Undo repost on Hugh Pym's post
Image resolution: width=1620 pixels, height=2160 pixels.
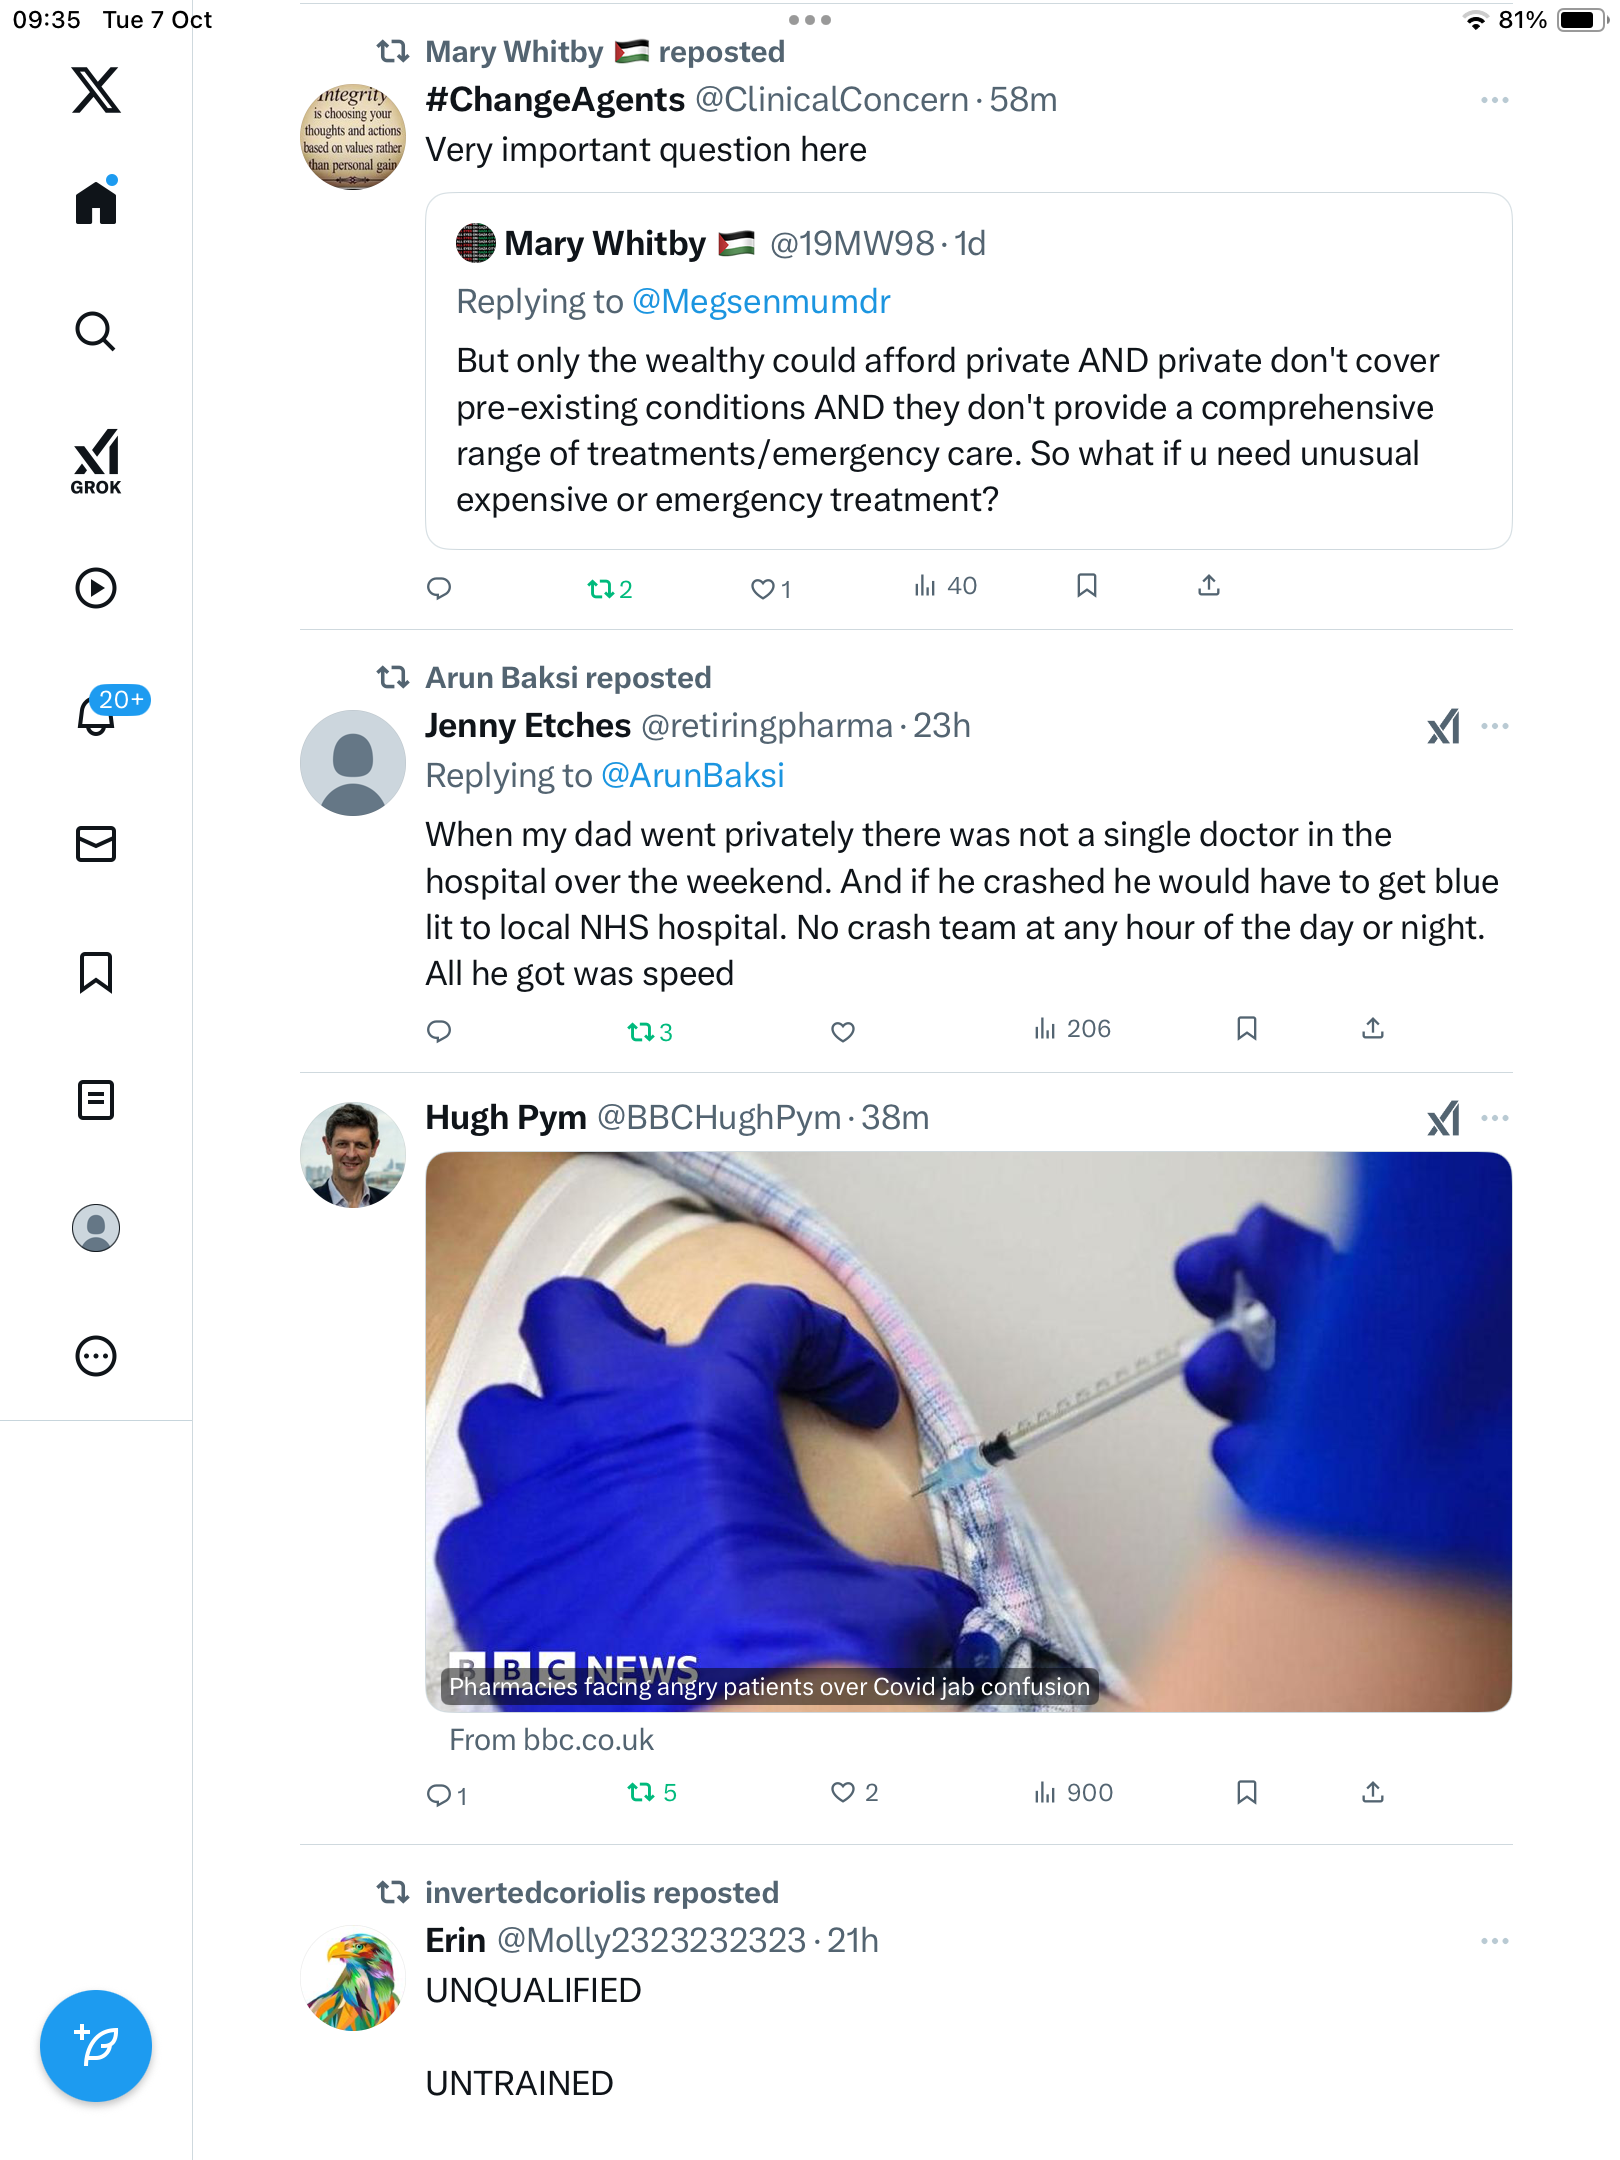(651, 1793)
